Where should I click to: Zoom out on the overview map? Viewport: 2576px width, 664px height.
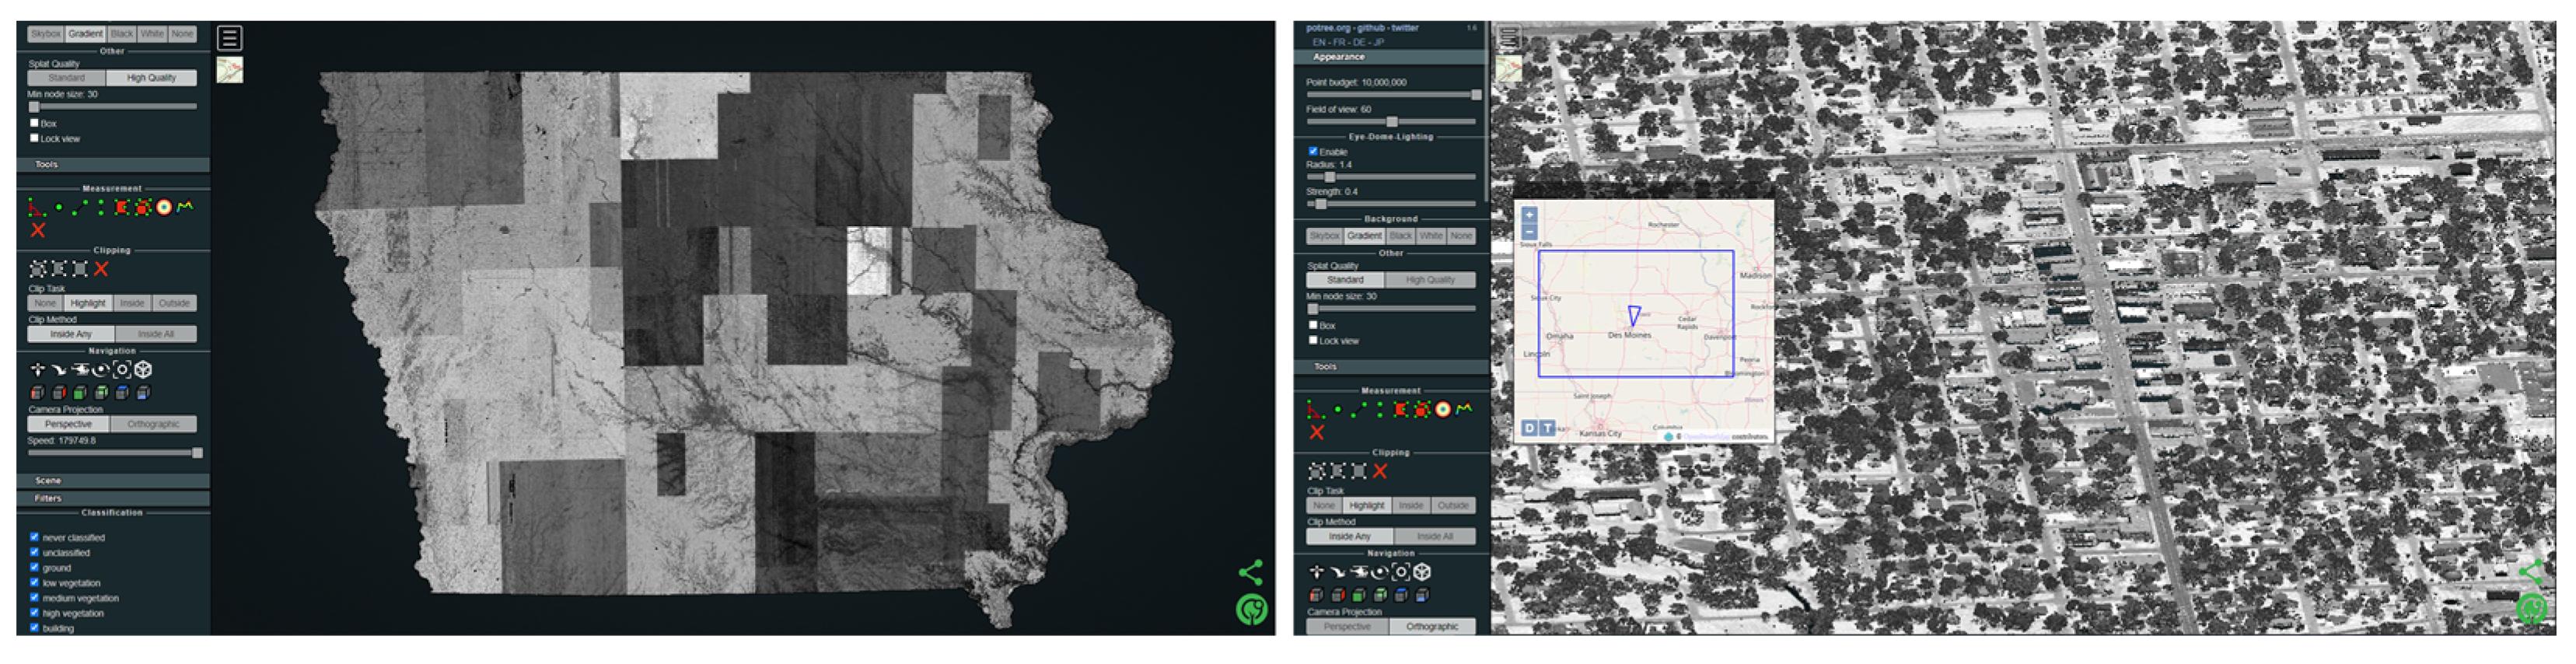1528,231
